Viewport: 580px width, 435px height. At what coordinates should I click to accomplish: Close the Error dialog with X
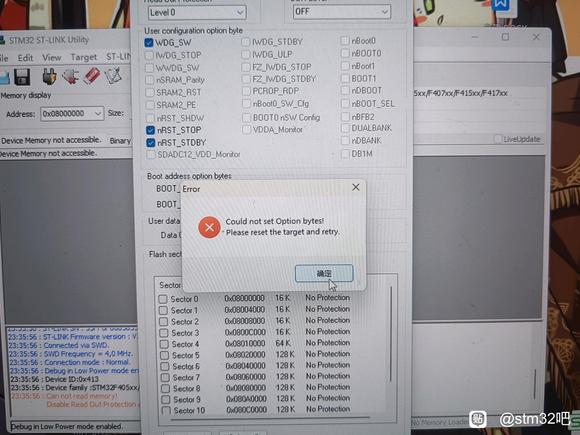click(356, 188)
